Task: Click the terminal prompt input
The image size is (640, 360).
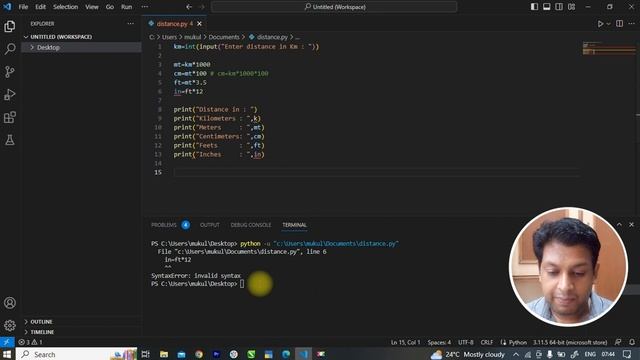Action: tap(242, 284)
